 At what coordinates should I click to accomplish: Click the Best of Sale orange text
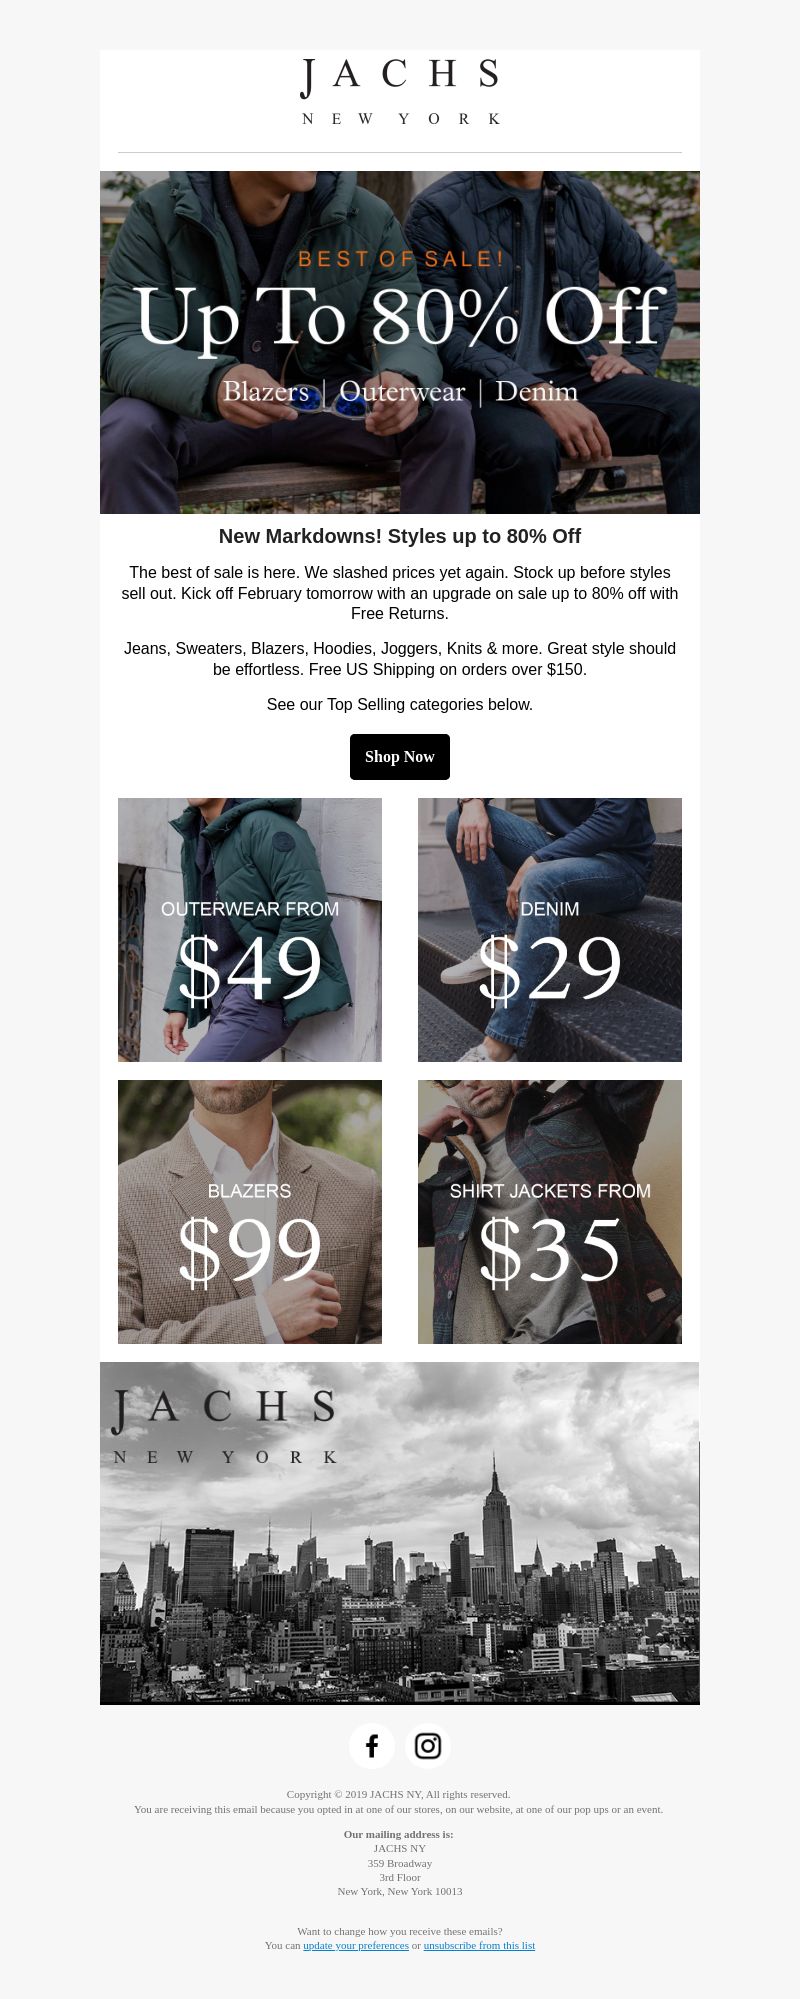point(401,259)
